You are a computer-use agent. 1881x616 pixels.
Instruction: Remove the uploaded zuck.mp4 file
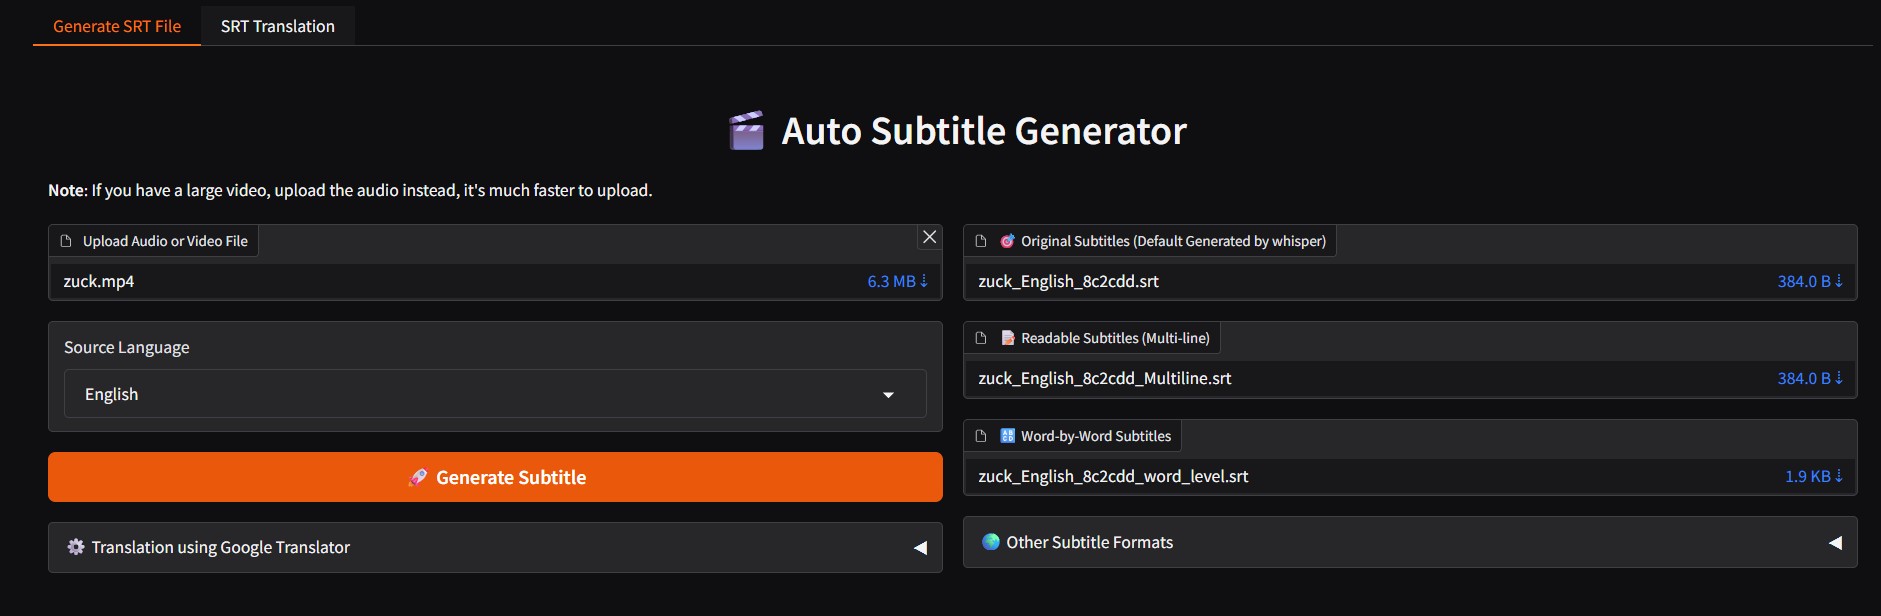coord(929,237)
